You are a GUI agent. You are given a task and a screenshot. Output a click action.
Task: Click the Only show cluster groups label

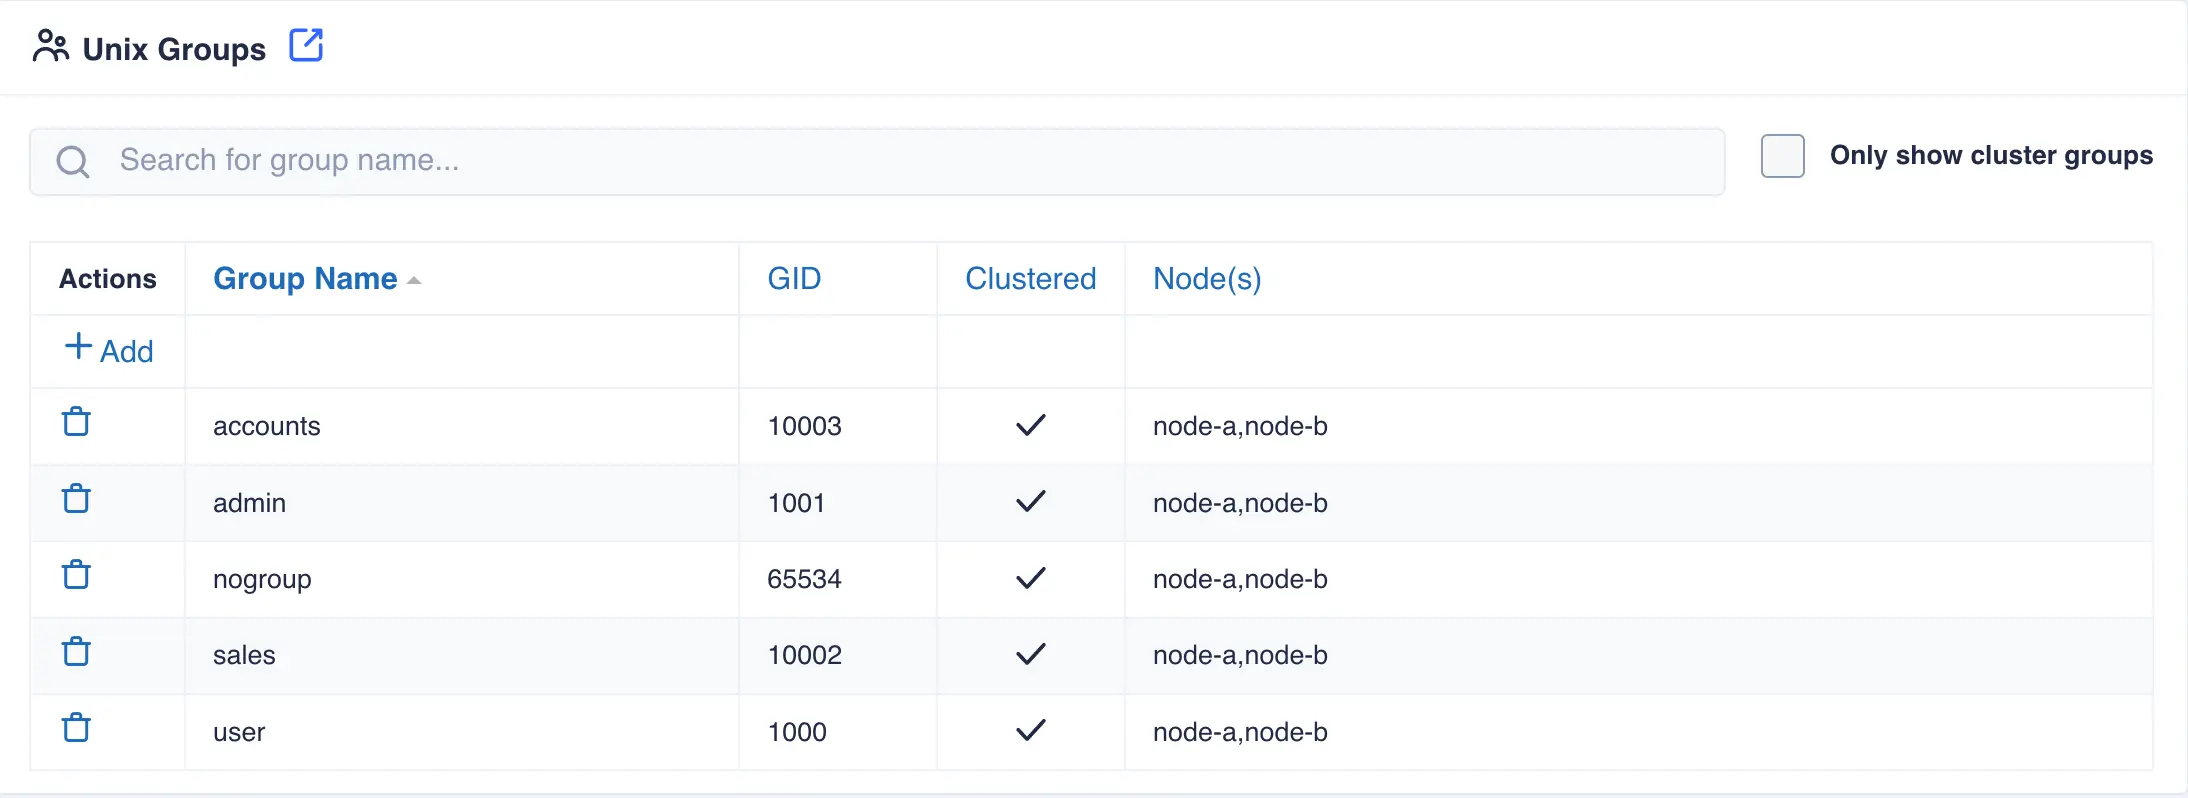(x=1990, y=156)
